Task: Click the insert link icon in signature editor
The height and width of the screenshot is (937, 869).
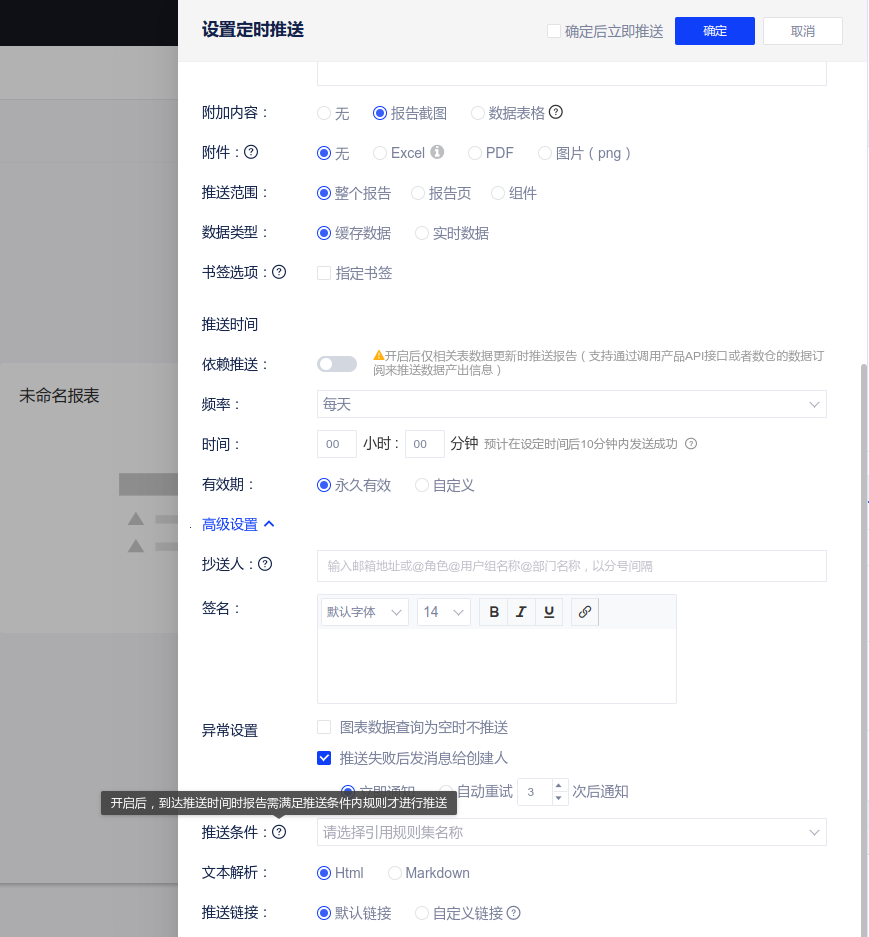Action: 585,612
